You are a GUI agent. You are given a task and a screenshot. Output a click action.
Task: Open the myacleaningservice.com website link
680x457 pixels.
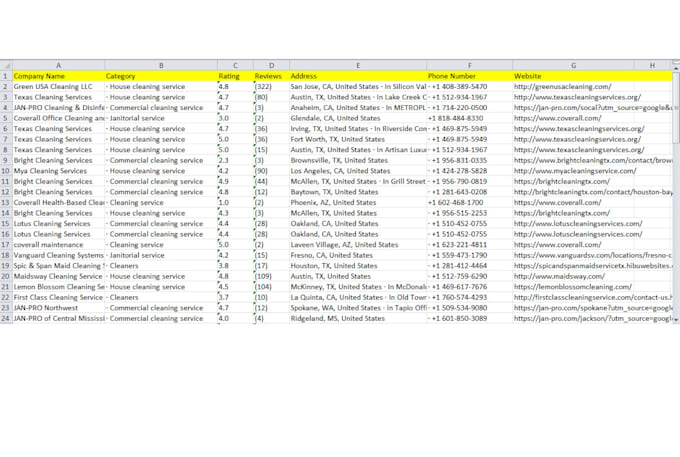575,171
